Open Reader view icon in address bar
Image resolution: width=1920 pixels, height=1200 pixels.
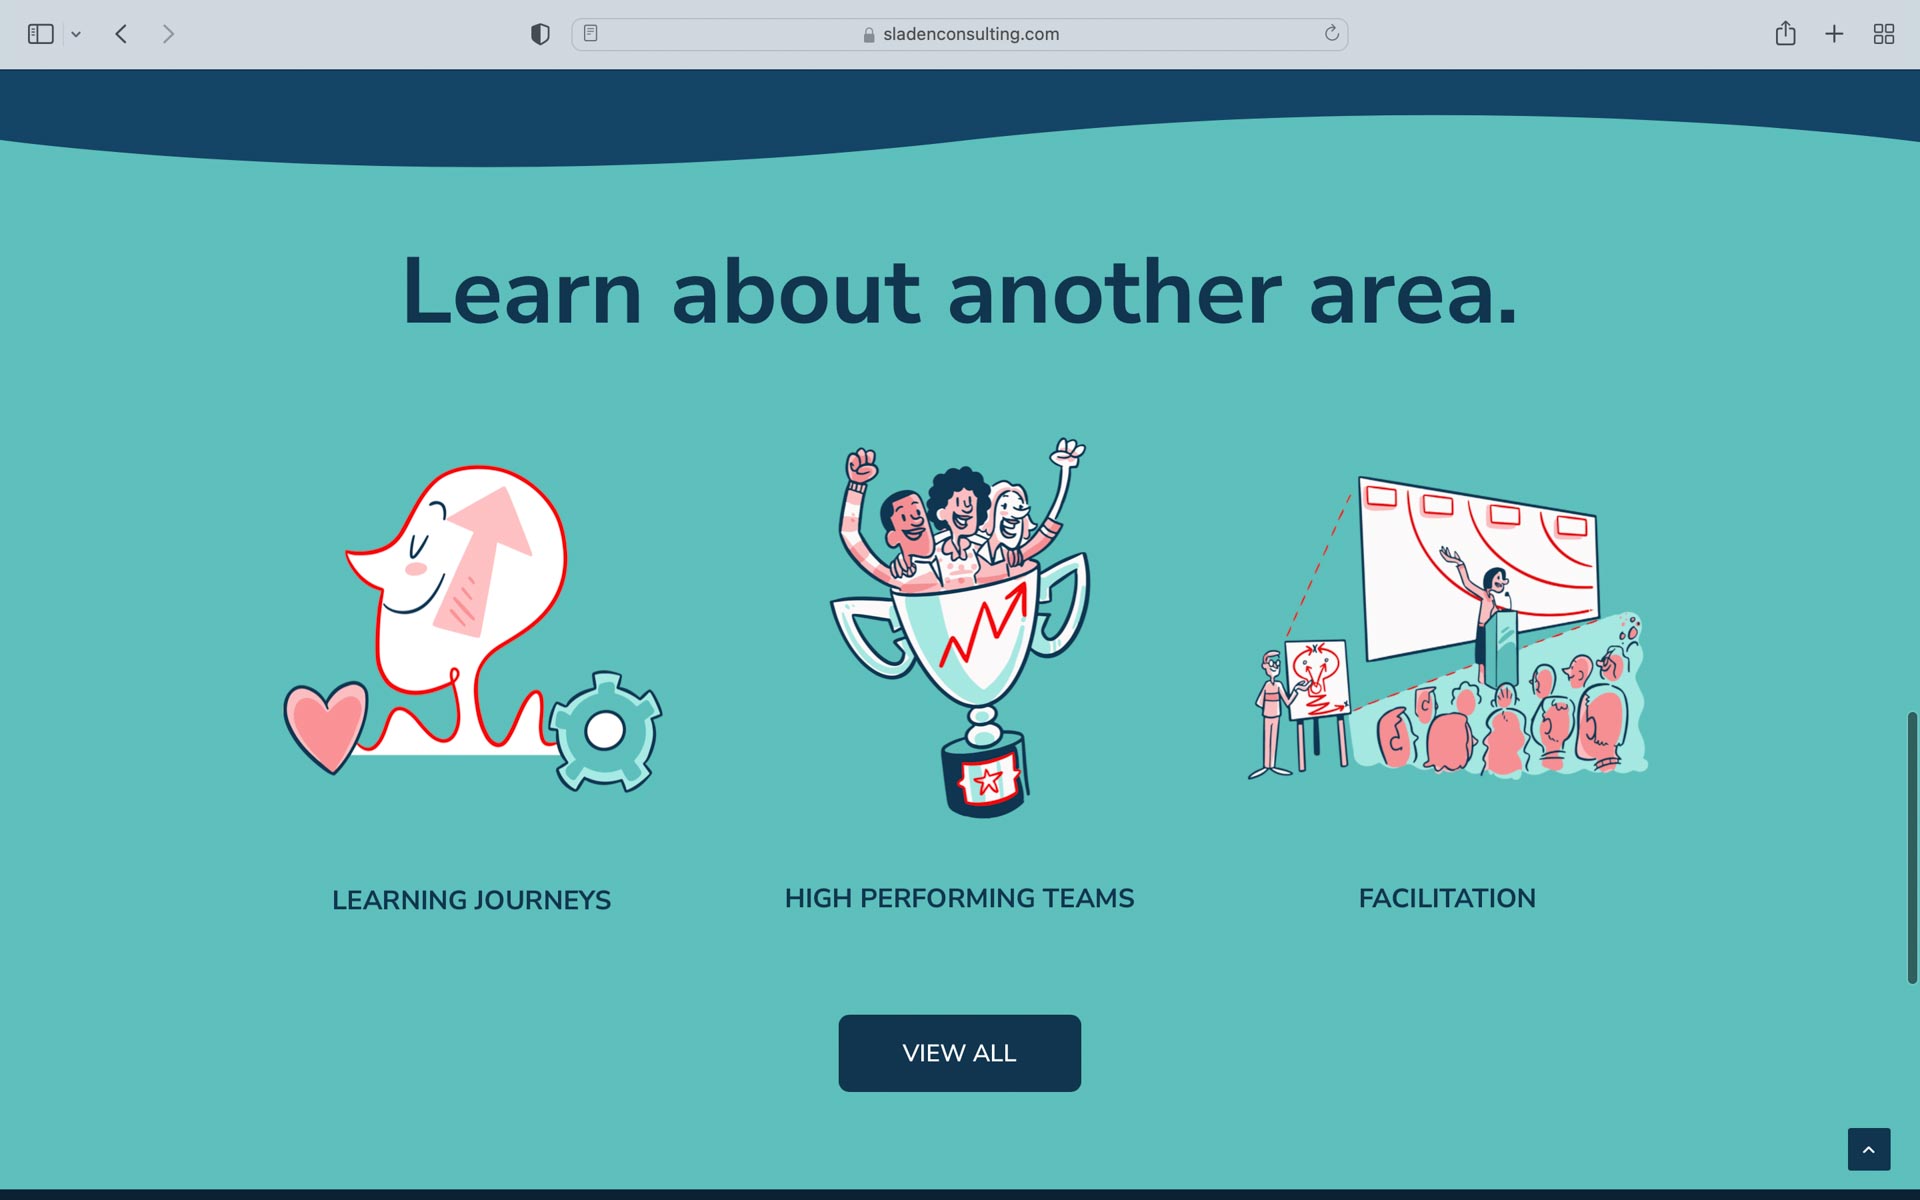coord(591,33)
